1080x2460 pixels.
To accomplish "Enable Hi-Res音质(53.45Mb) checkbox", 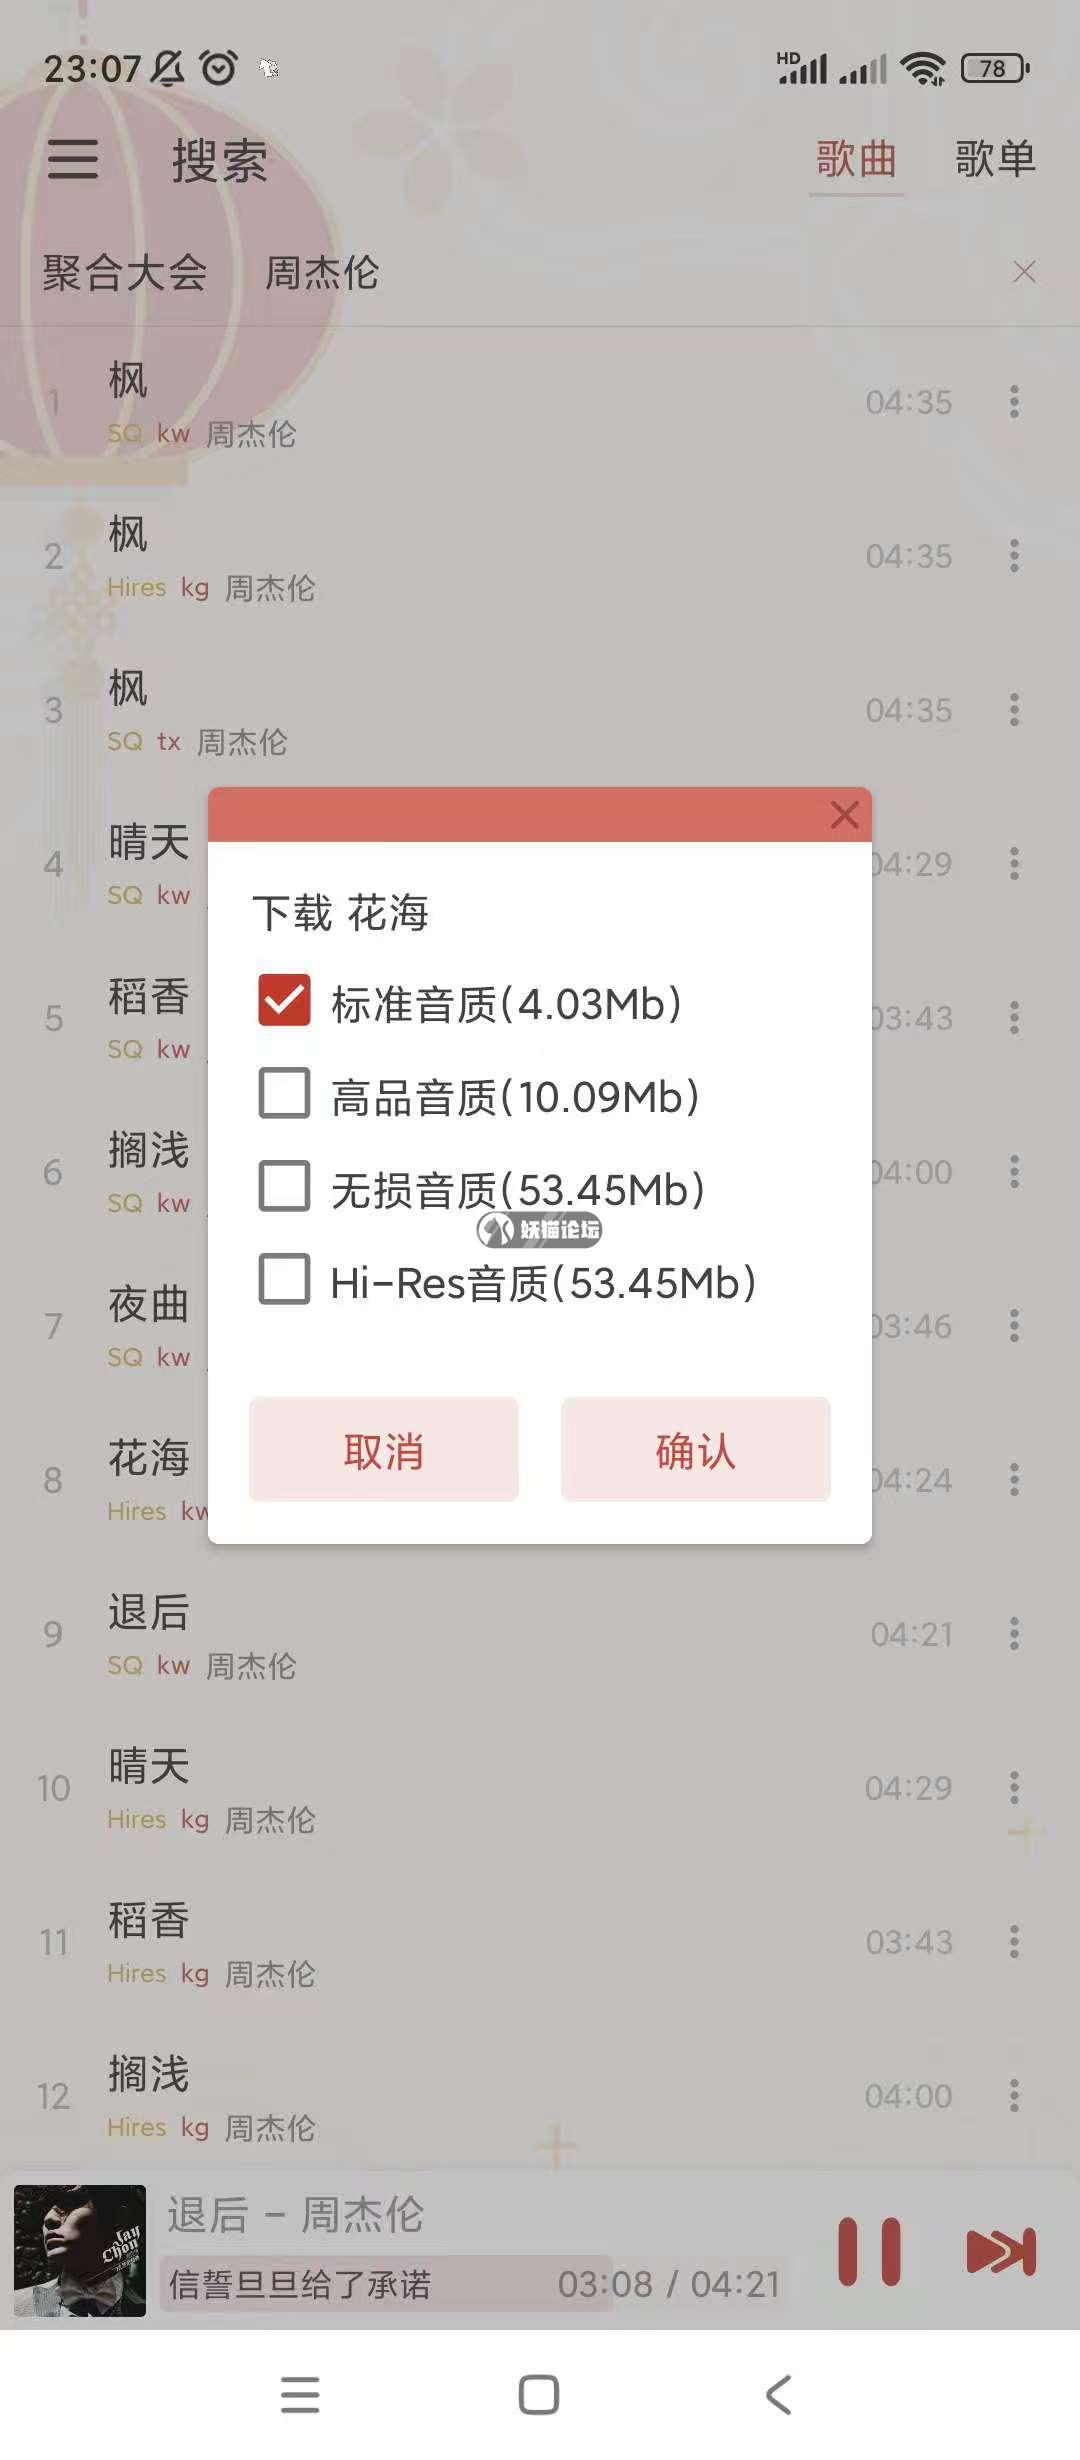I will point(284,1279).
